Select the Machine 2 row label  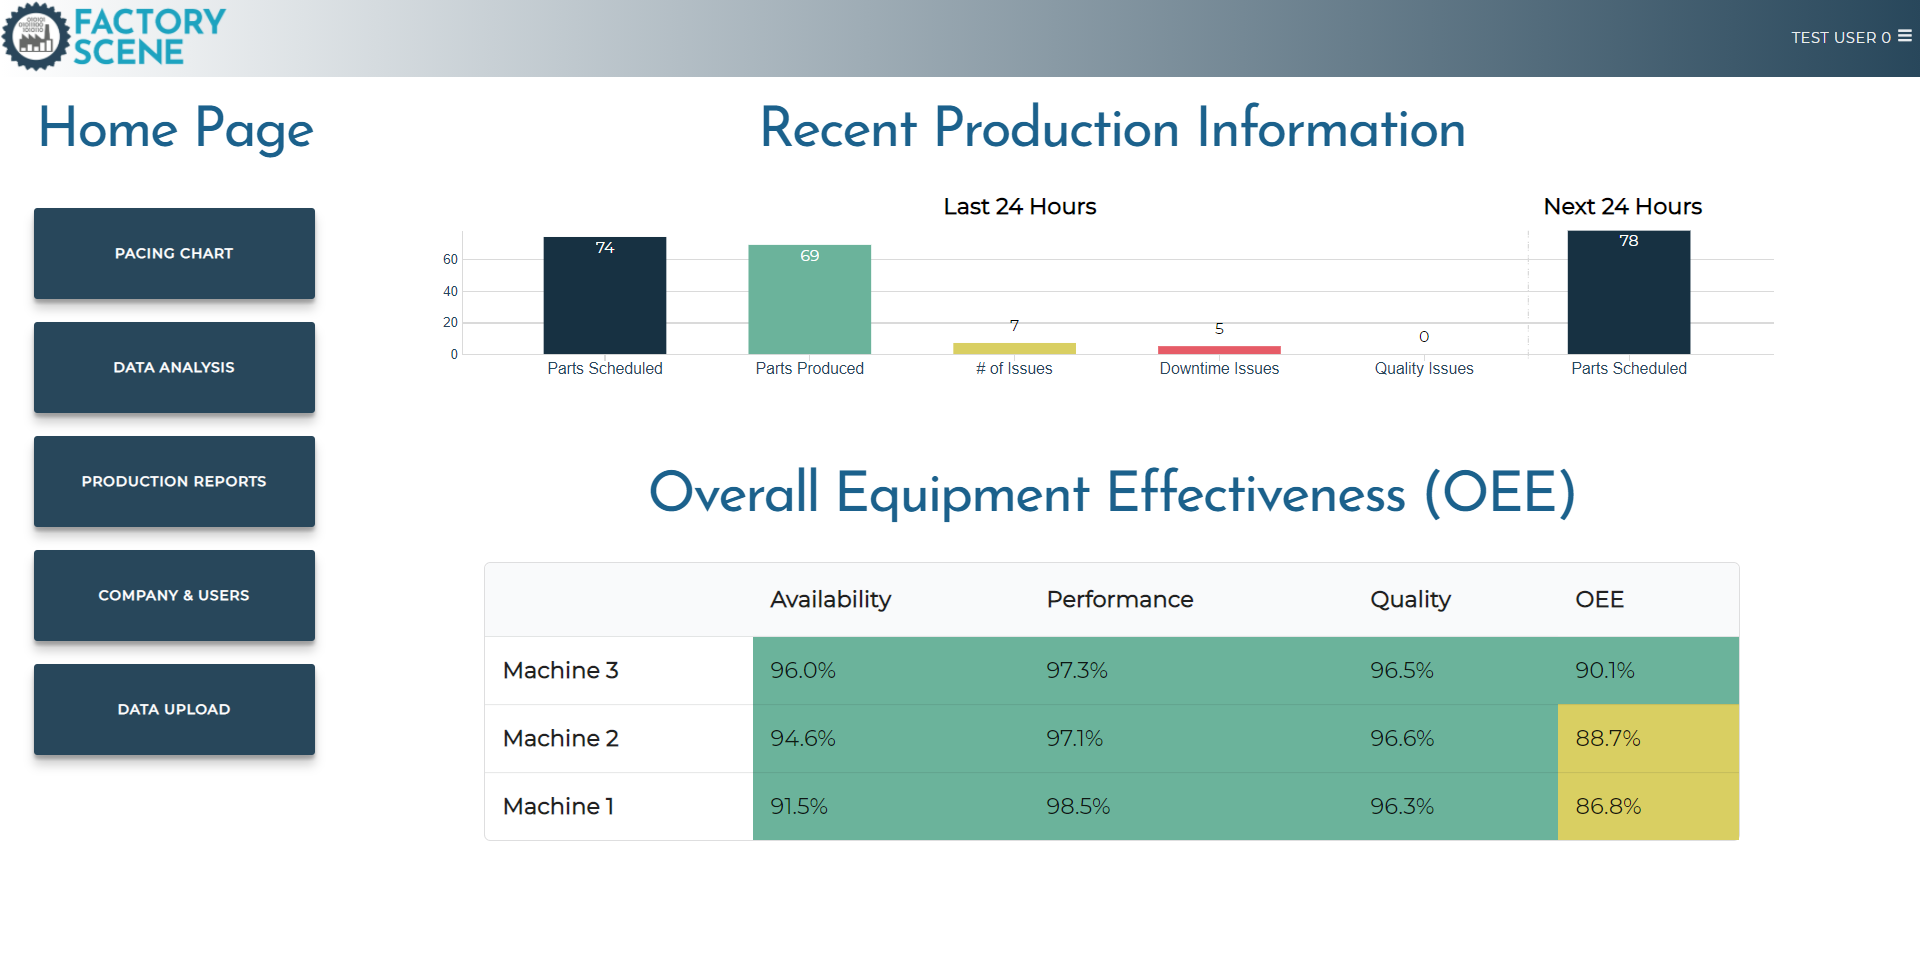[x=561, y=738]
